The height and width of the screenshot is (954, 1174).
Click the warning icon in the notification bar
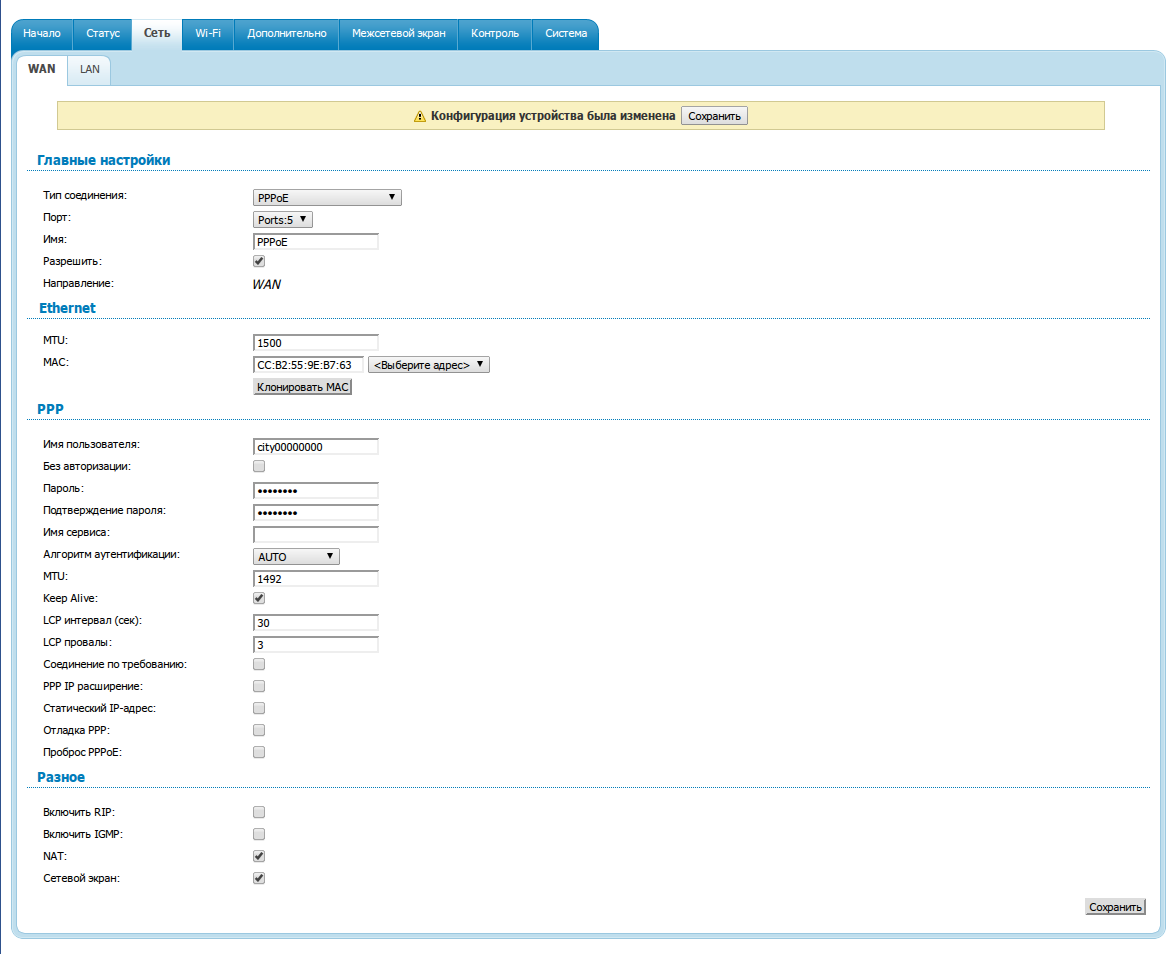click(420, 117)
